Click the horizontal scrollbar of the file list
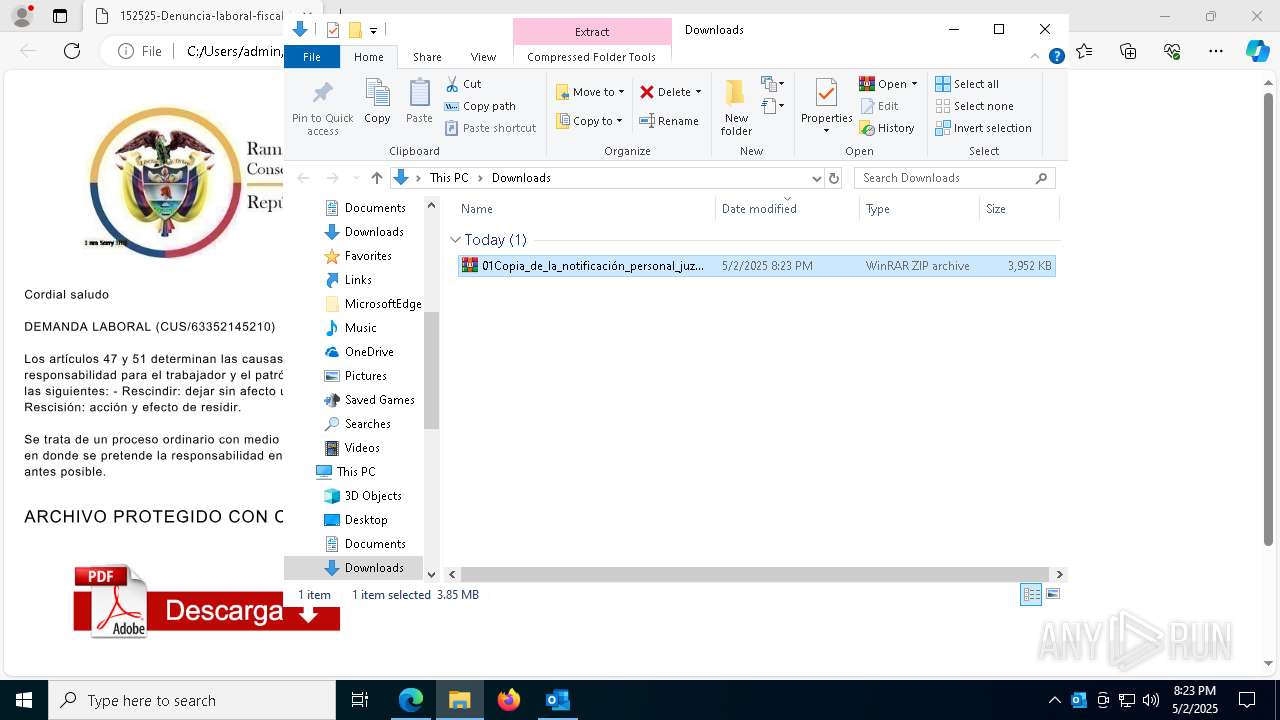This screenshot has width=1280, height=720. [755, 575]
